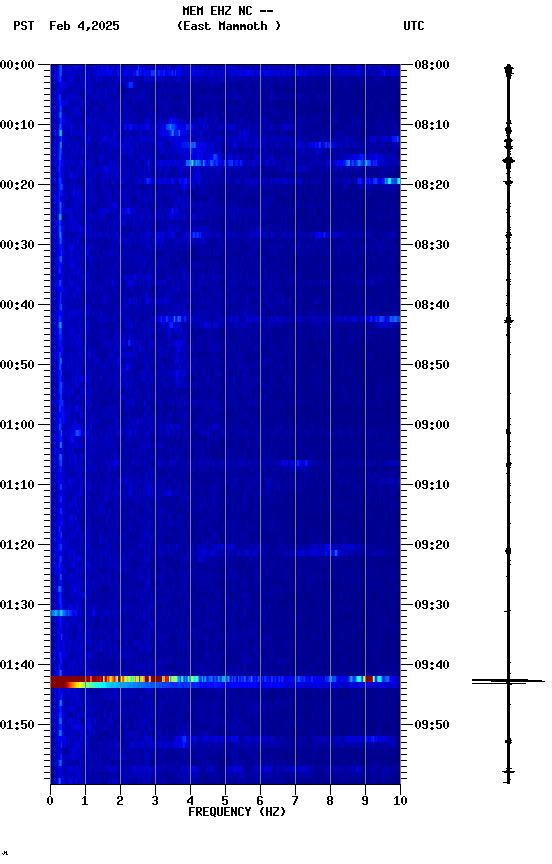Viewport: 552px width, 864px height.
Task: Click the date 'Feb 4,2025'
Action: point(84,26)
